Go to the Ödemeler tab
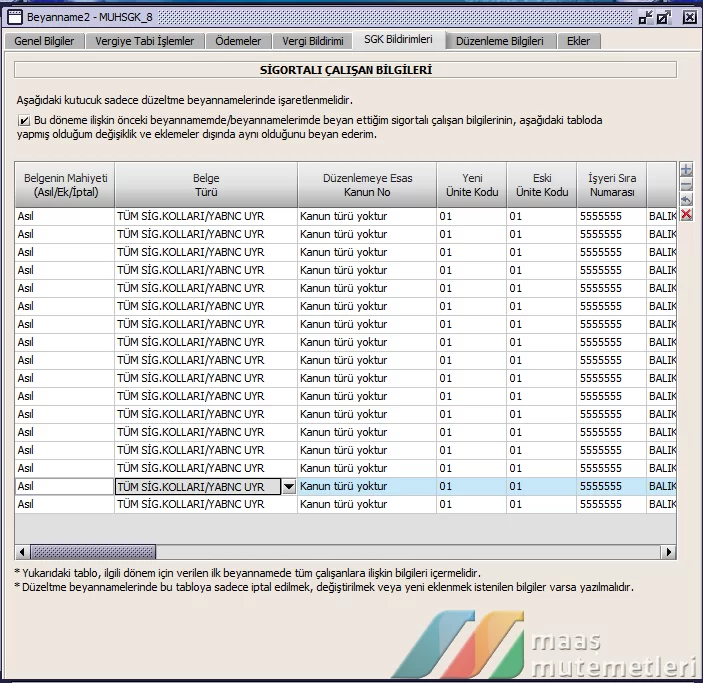This screenshot has width=703, height=683. [x=238, y=41]
